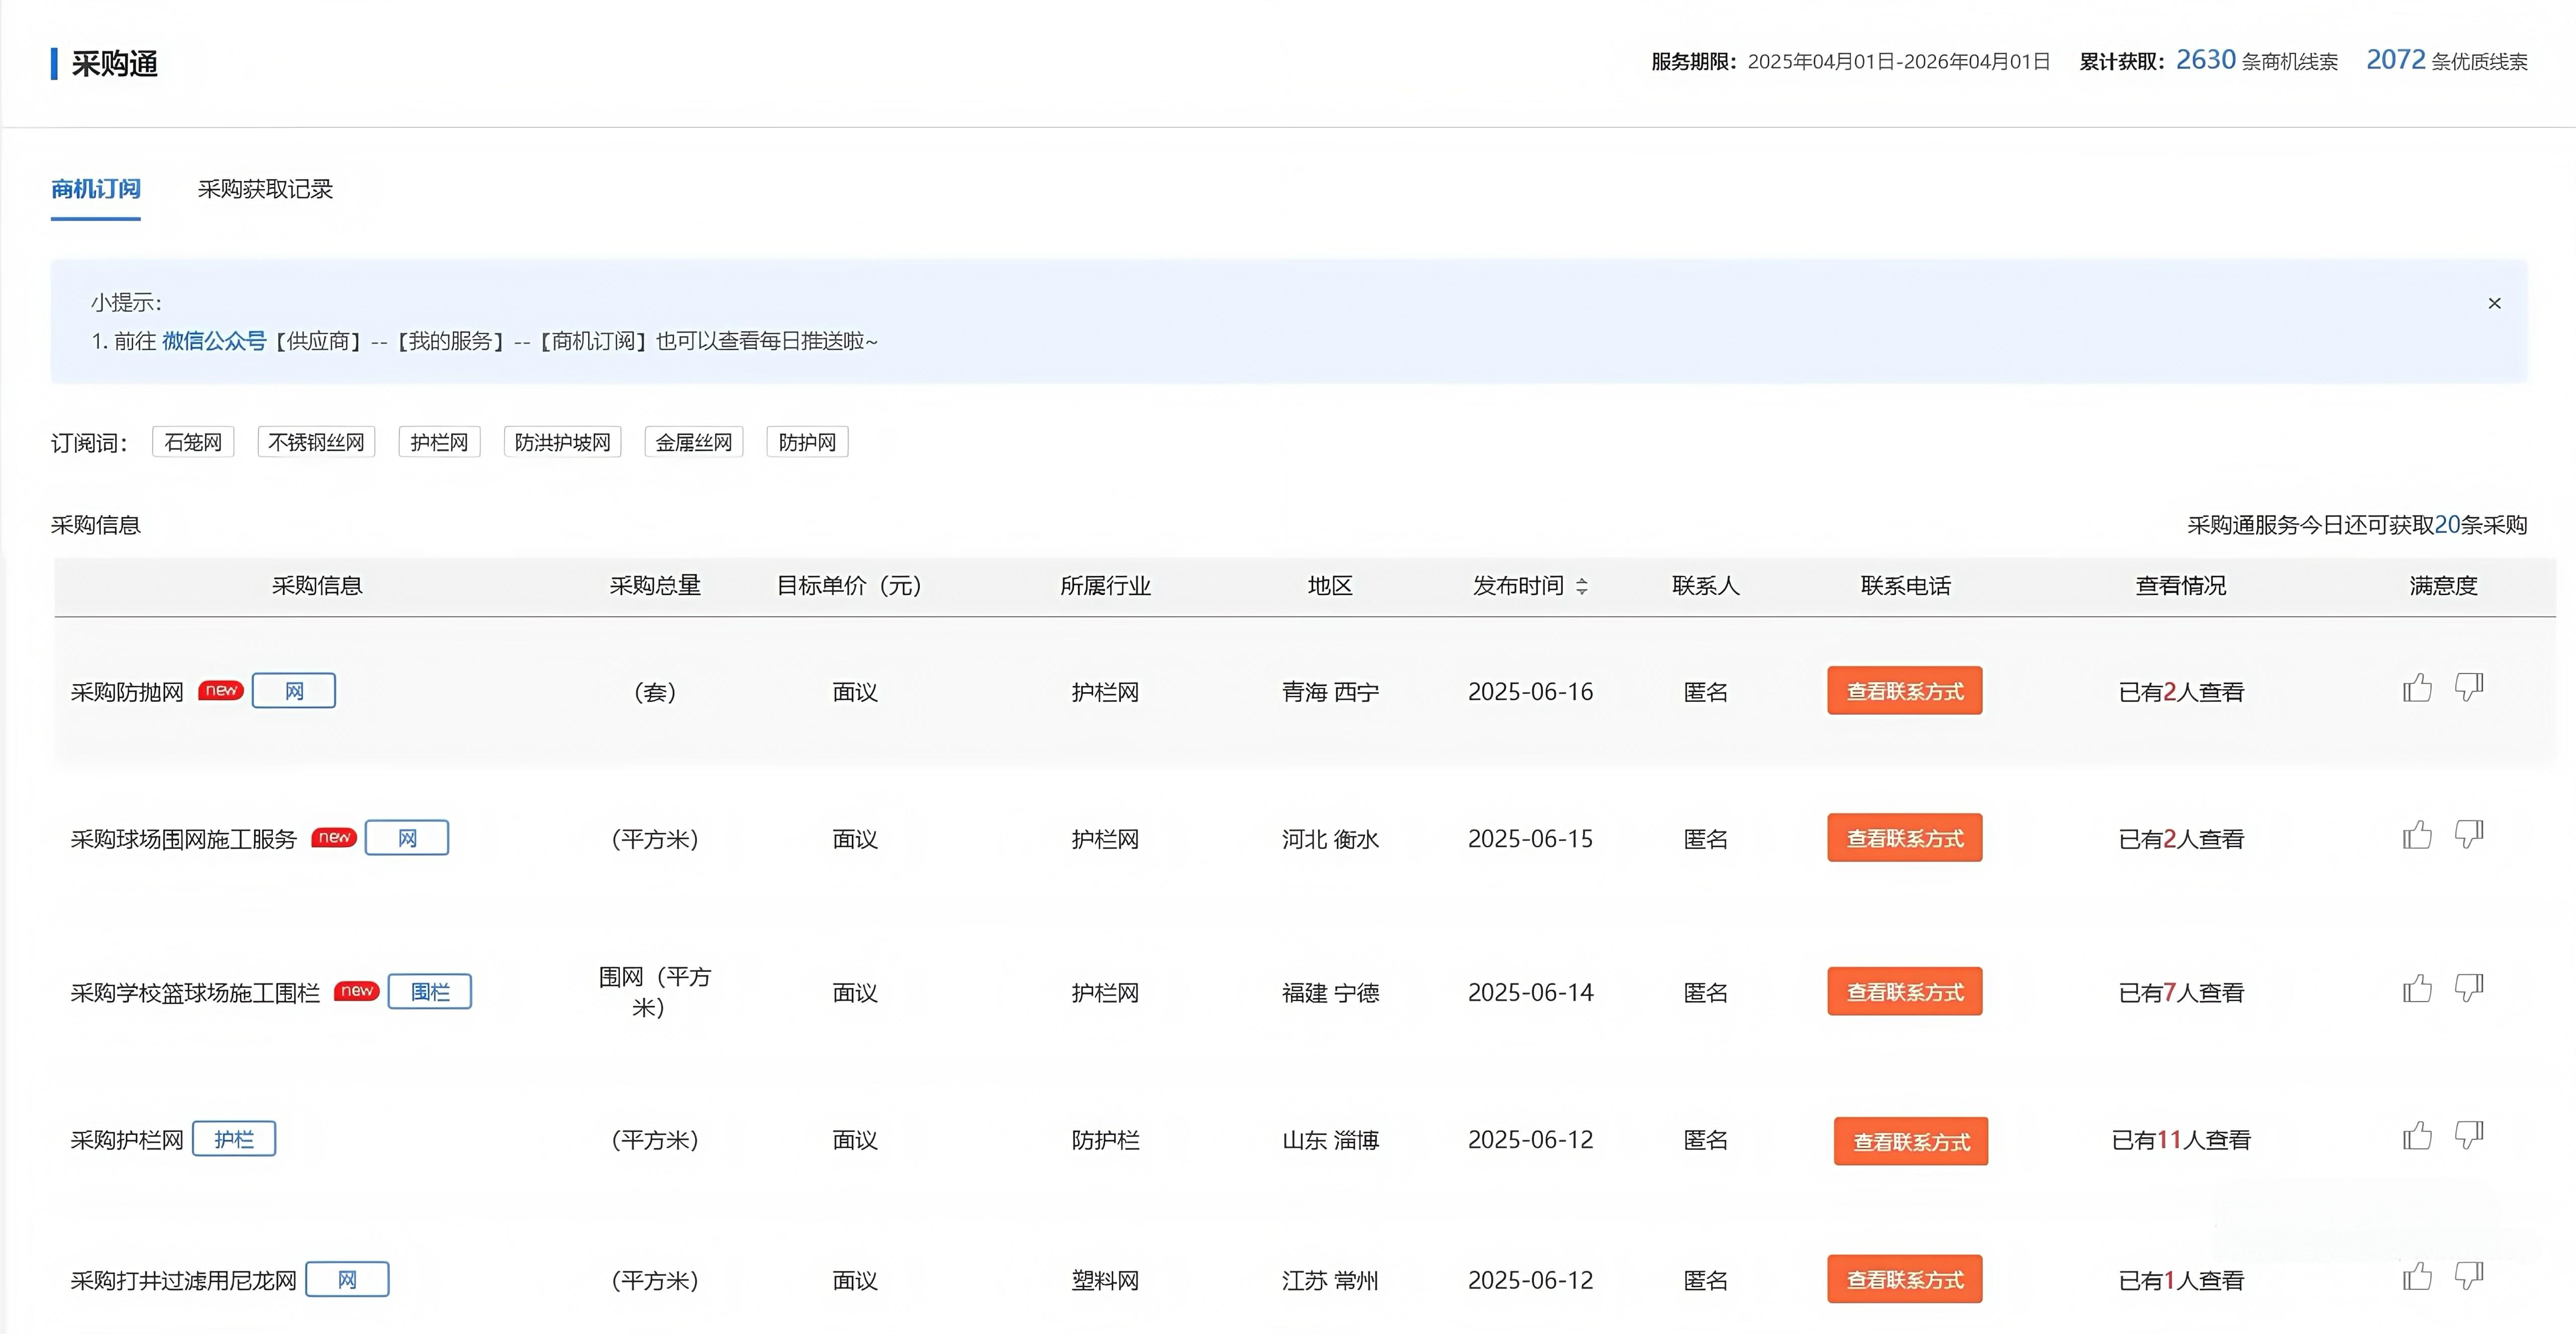Click the 满意度 column header
This screenshot has height=1334, width=2576.
click(2443, 586)
